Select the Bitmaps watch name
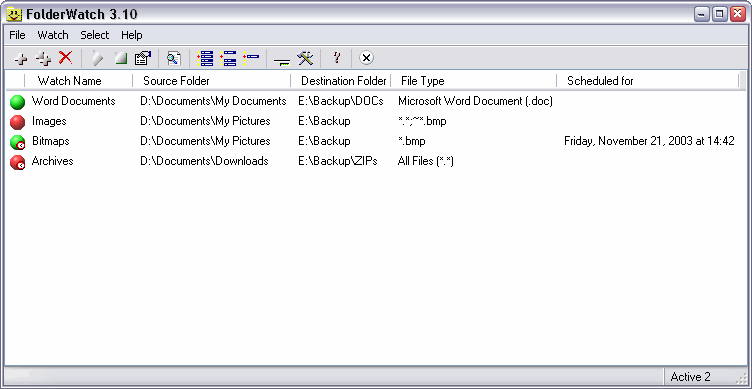Viewport: 752px width, 389px height. pyautogui.click(x=50, y=141)
